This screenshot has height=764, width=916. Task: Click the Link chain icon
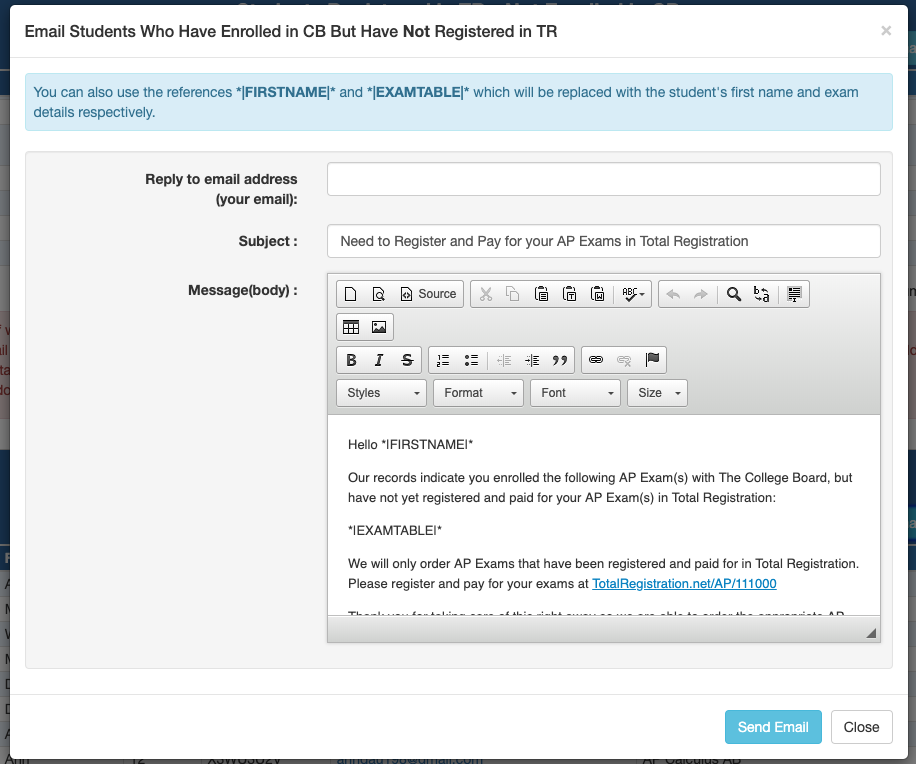point(596,360)
